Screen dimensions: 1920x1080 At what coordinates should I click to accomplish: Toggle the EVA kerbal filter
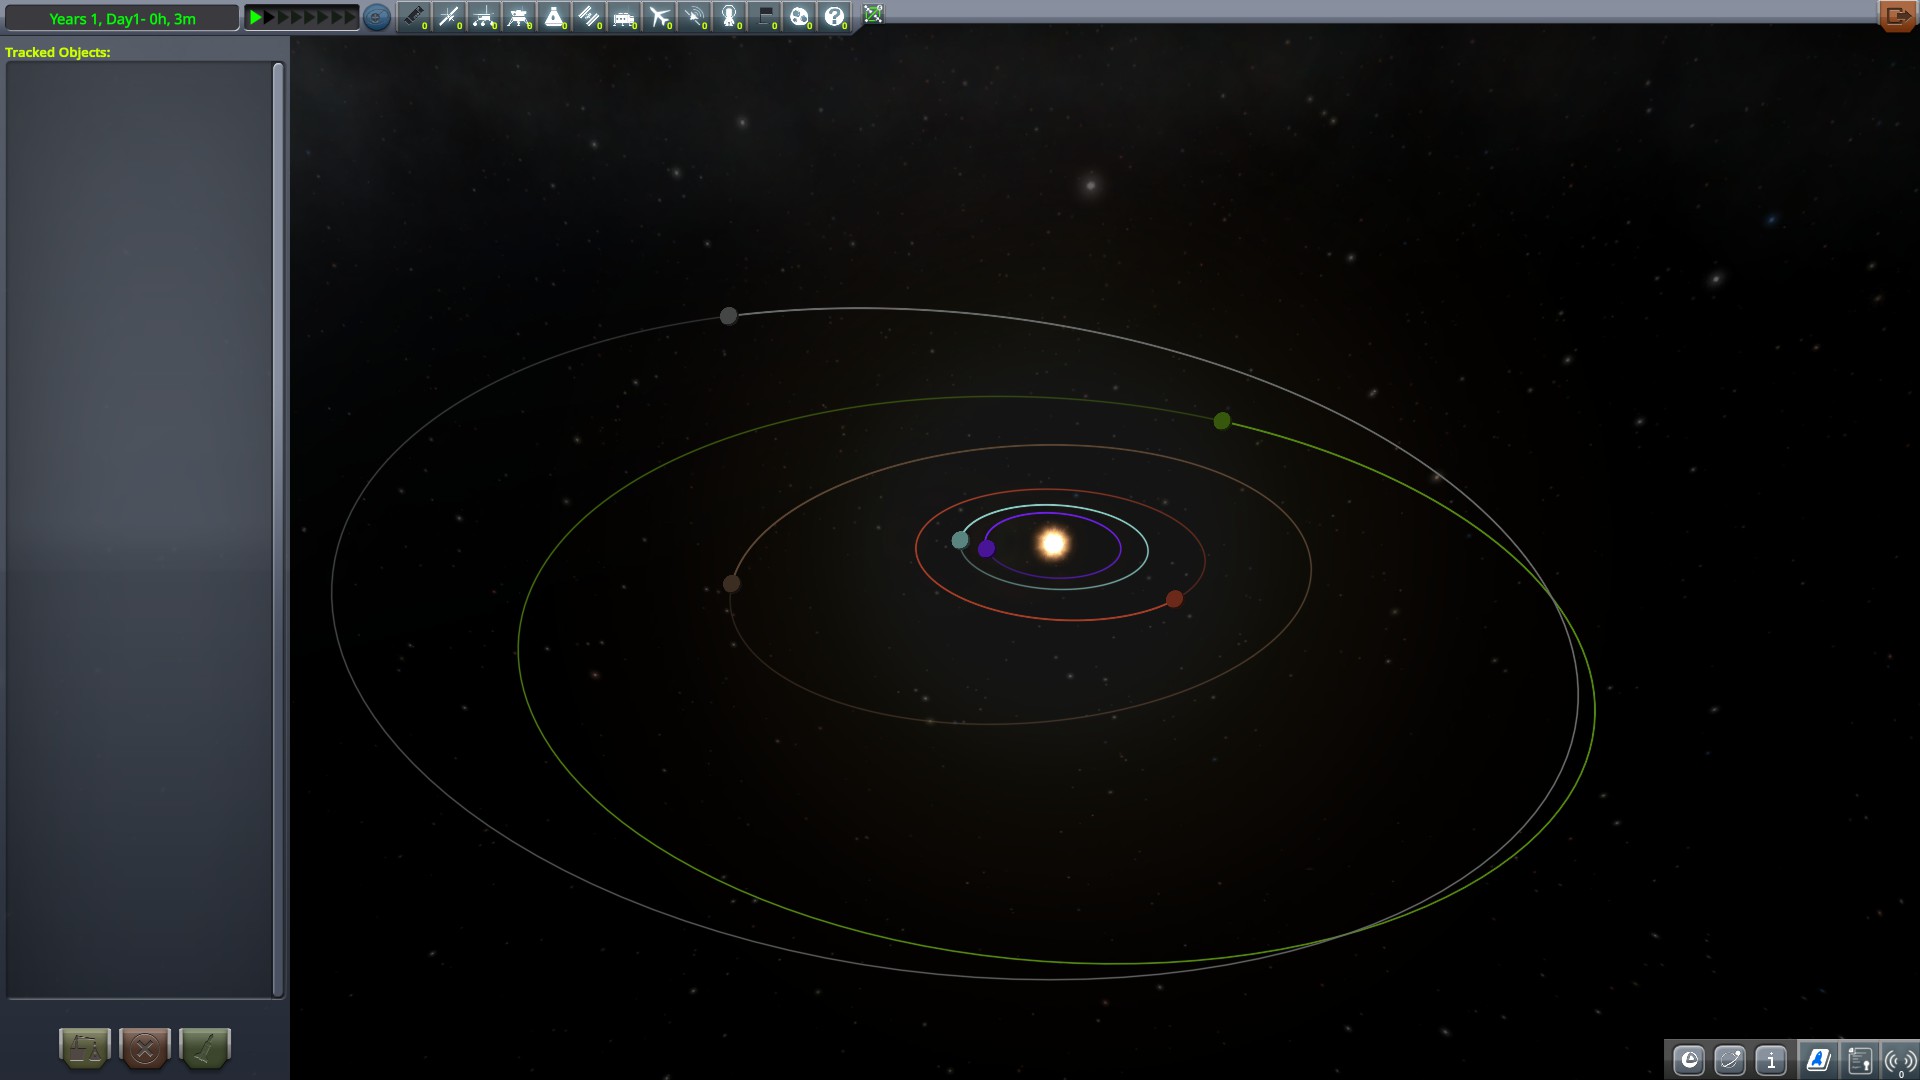coord(729,17)
